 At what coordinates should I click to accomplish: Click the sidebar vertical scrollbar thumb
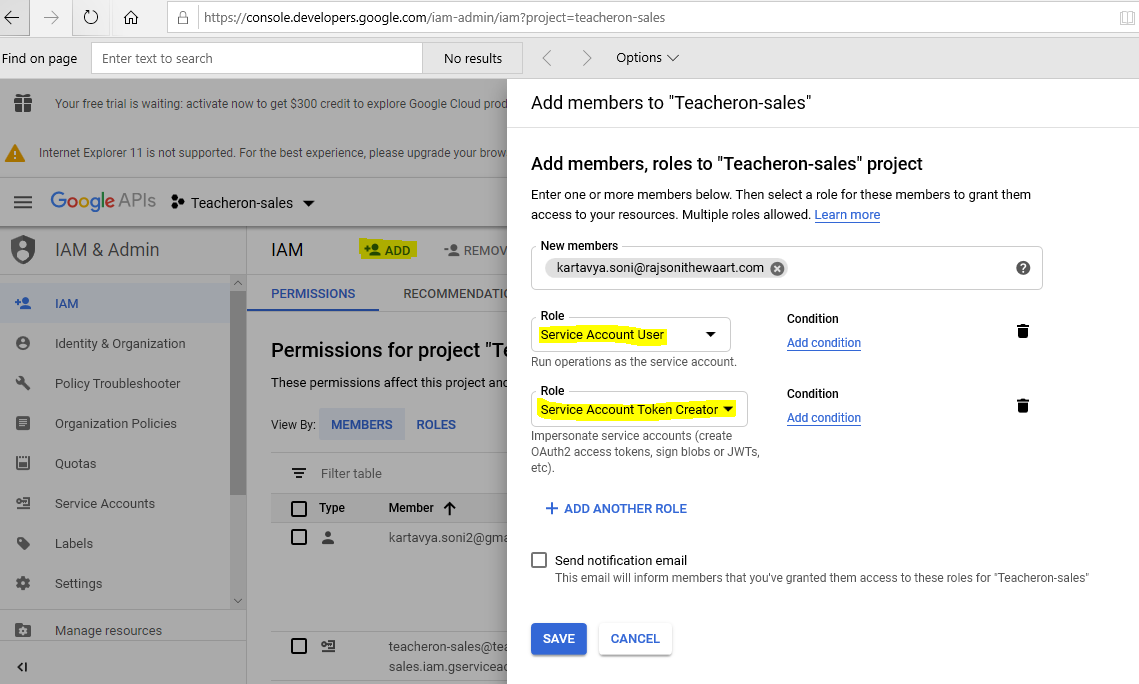pos(238,392)
